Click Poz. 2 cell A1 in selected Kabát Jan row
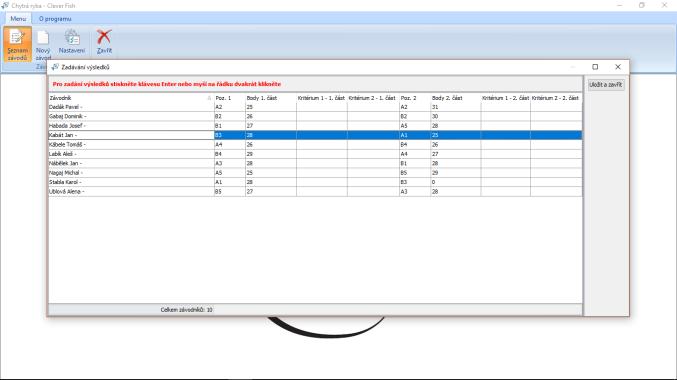 pyautogui.click(x=414, y=135)
